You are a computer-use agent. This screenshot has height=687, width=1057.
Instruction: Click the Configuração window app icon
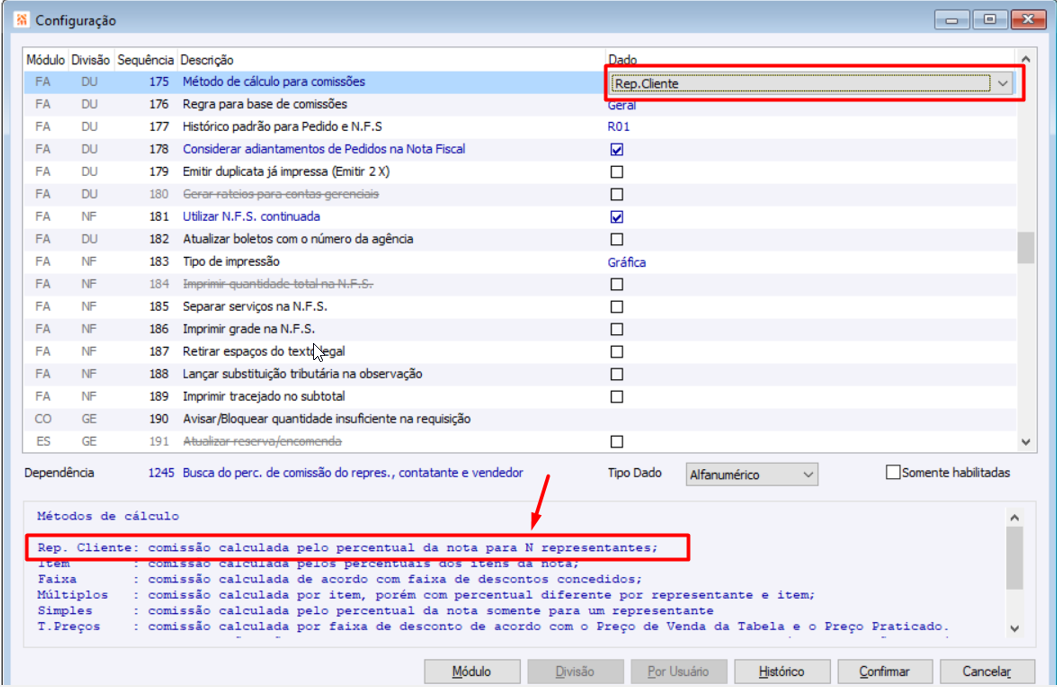click(22, 20)
